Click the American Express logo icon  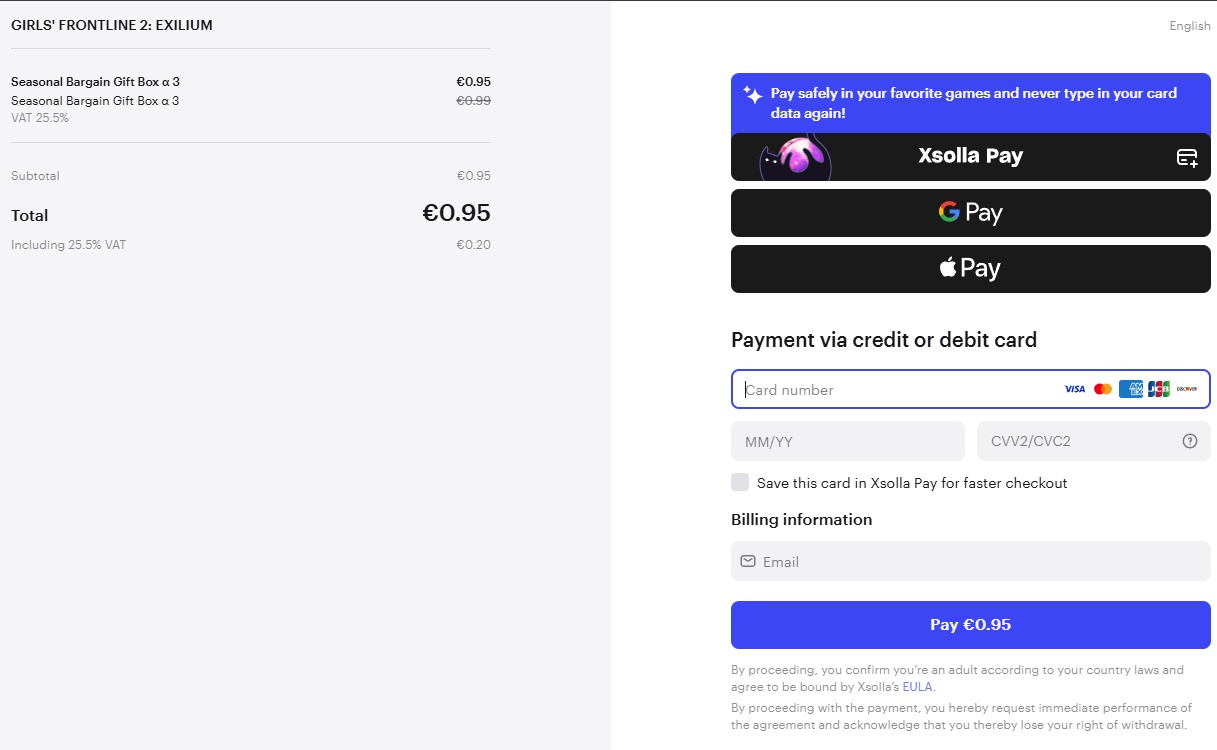click(1131, 389)
